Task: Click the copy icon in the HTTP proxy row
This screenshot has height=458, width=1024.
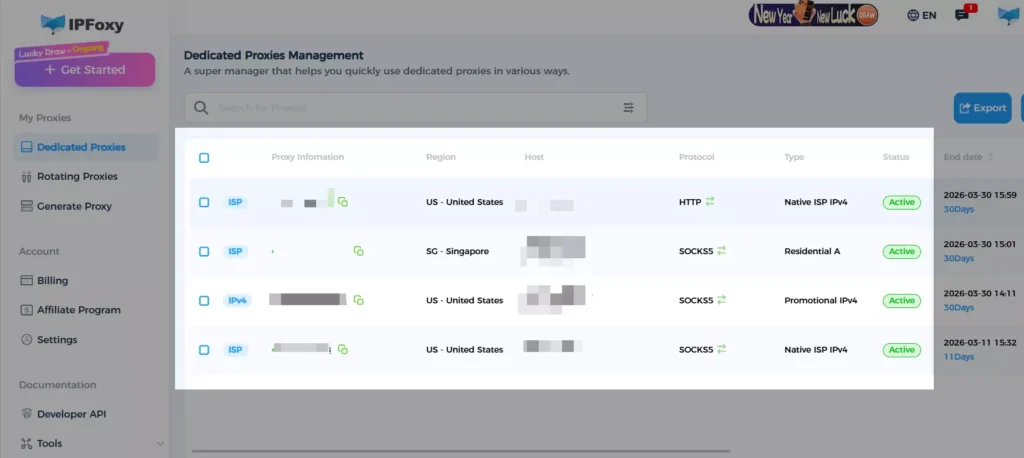Action: (342, 202)
